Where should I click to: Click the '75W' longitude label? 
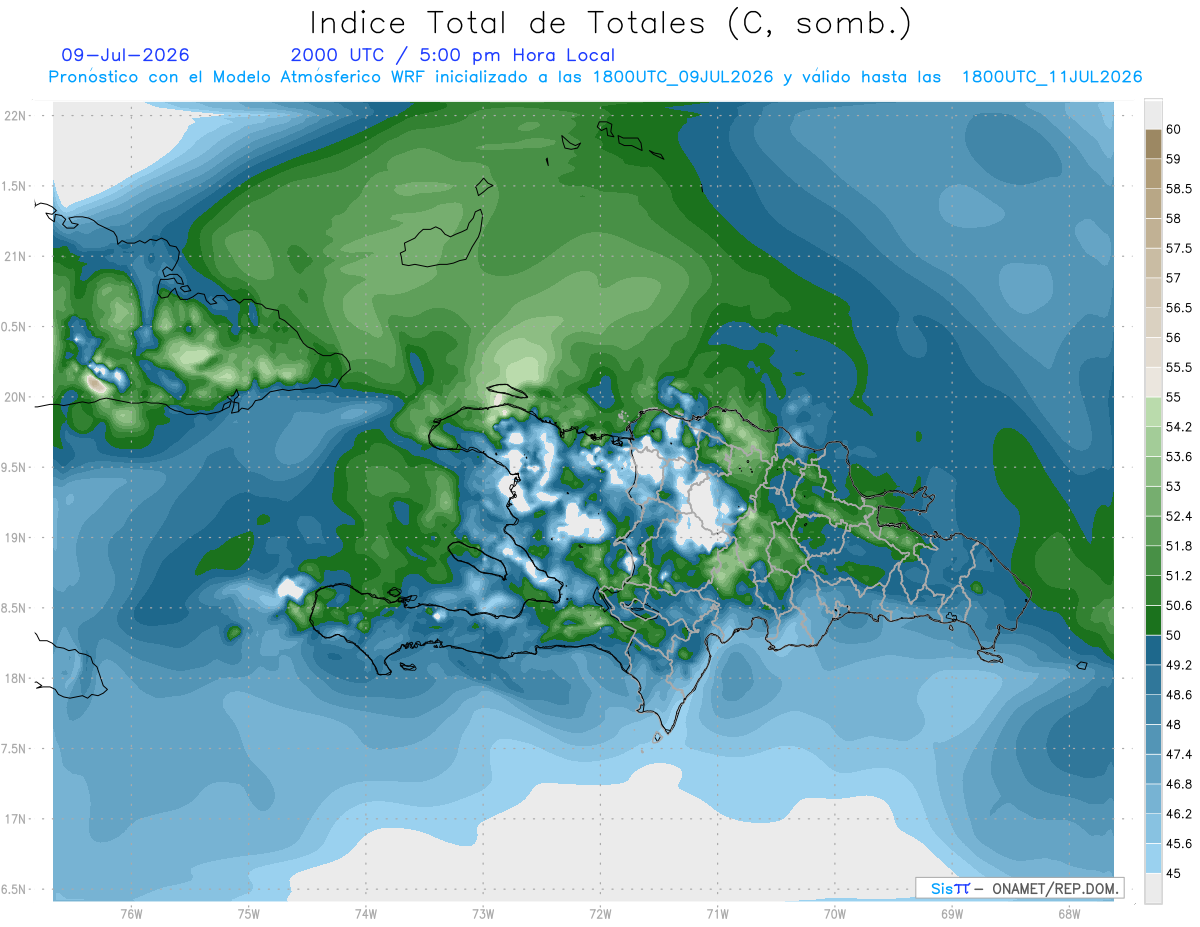[249, 914]
